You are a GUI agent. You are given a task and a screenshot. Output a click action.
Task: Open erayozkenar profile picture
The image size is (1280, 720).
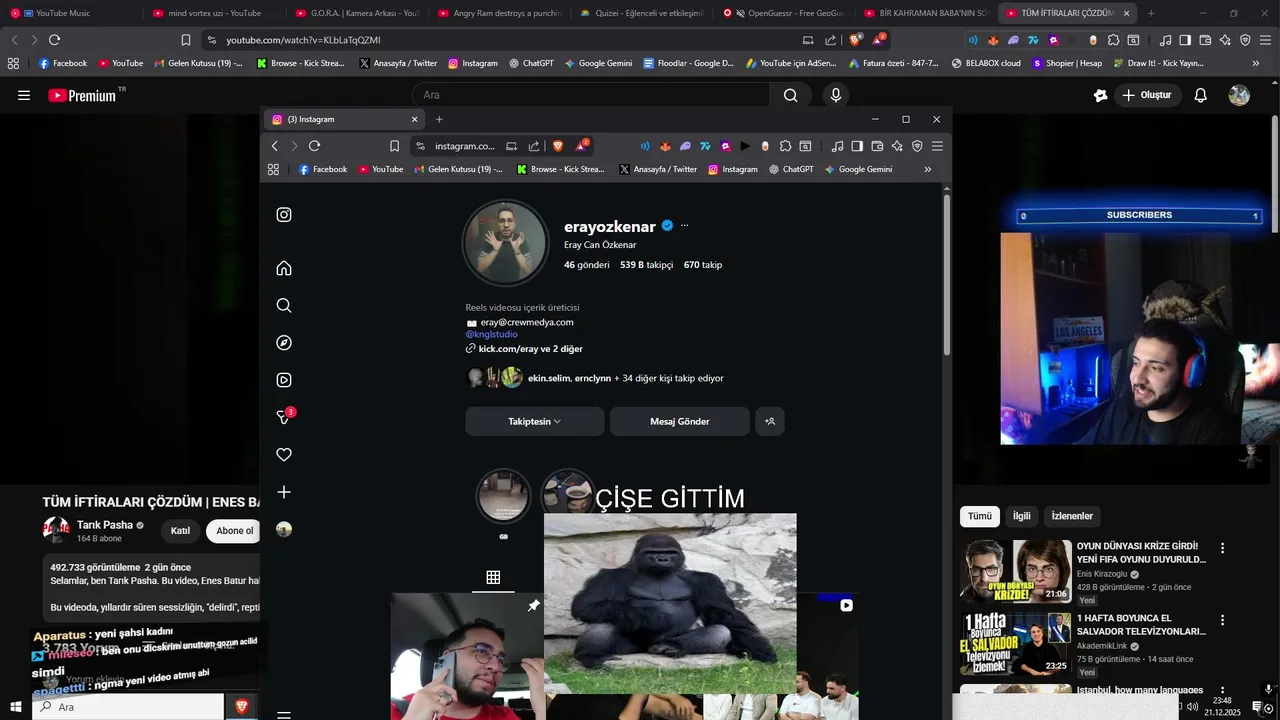pos(506,243)
